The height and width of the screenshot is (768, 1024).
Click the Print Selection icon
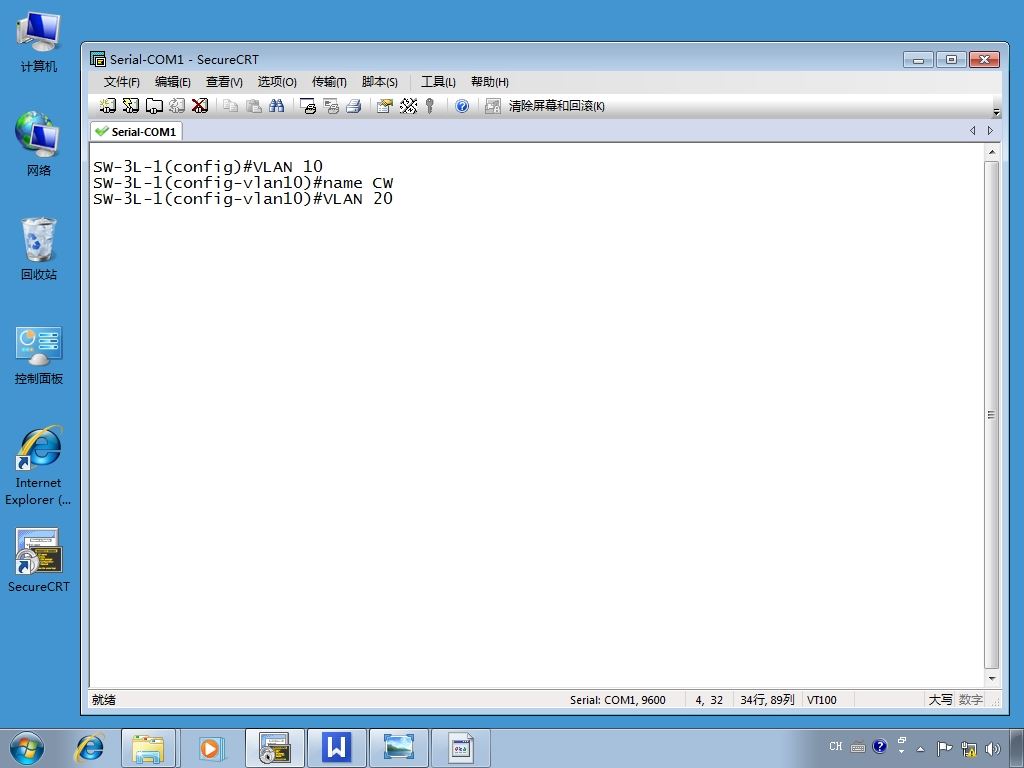pos(331,106)
